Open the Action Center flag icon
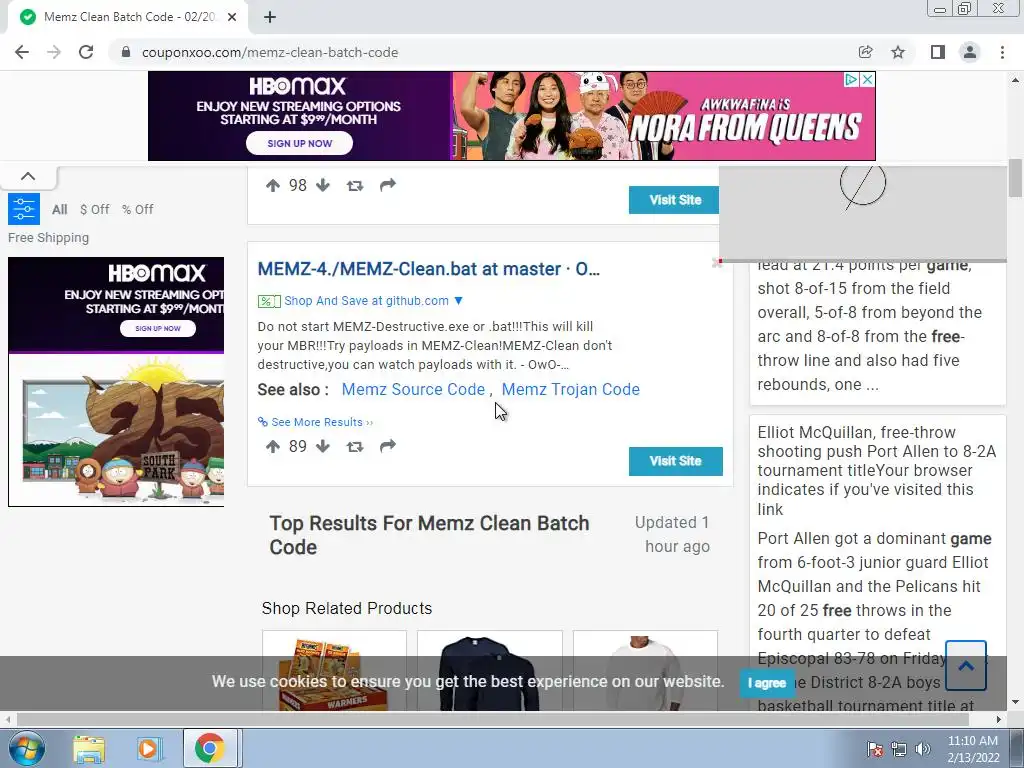This screenshot has width=1024, height=768. [875, 749]
